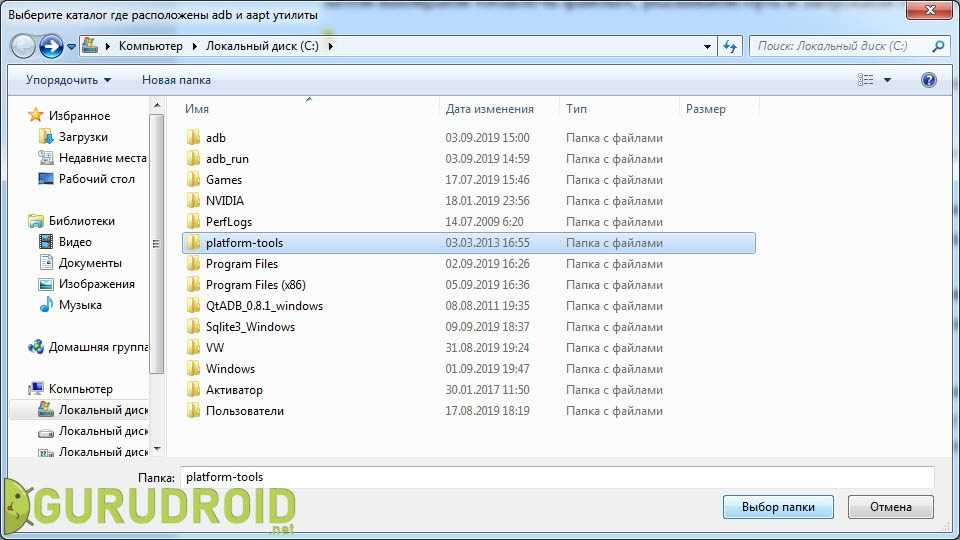The image size is (960, 540).
Task: Click the search magnifier icon
Action: click(x=938, y=46)
